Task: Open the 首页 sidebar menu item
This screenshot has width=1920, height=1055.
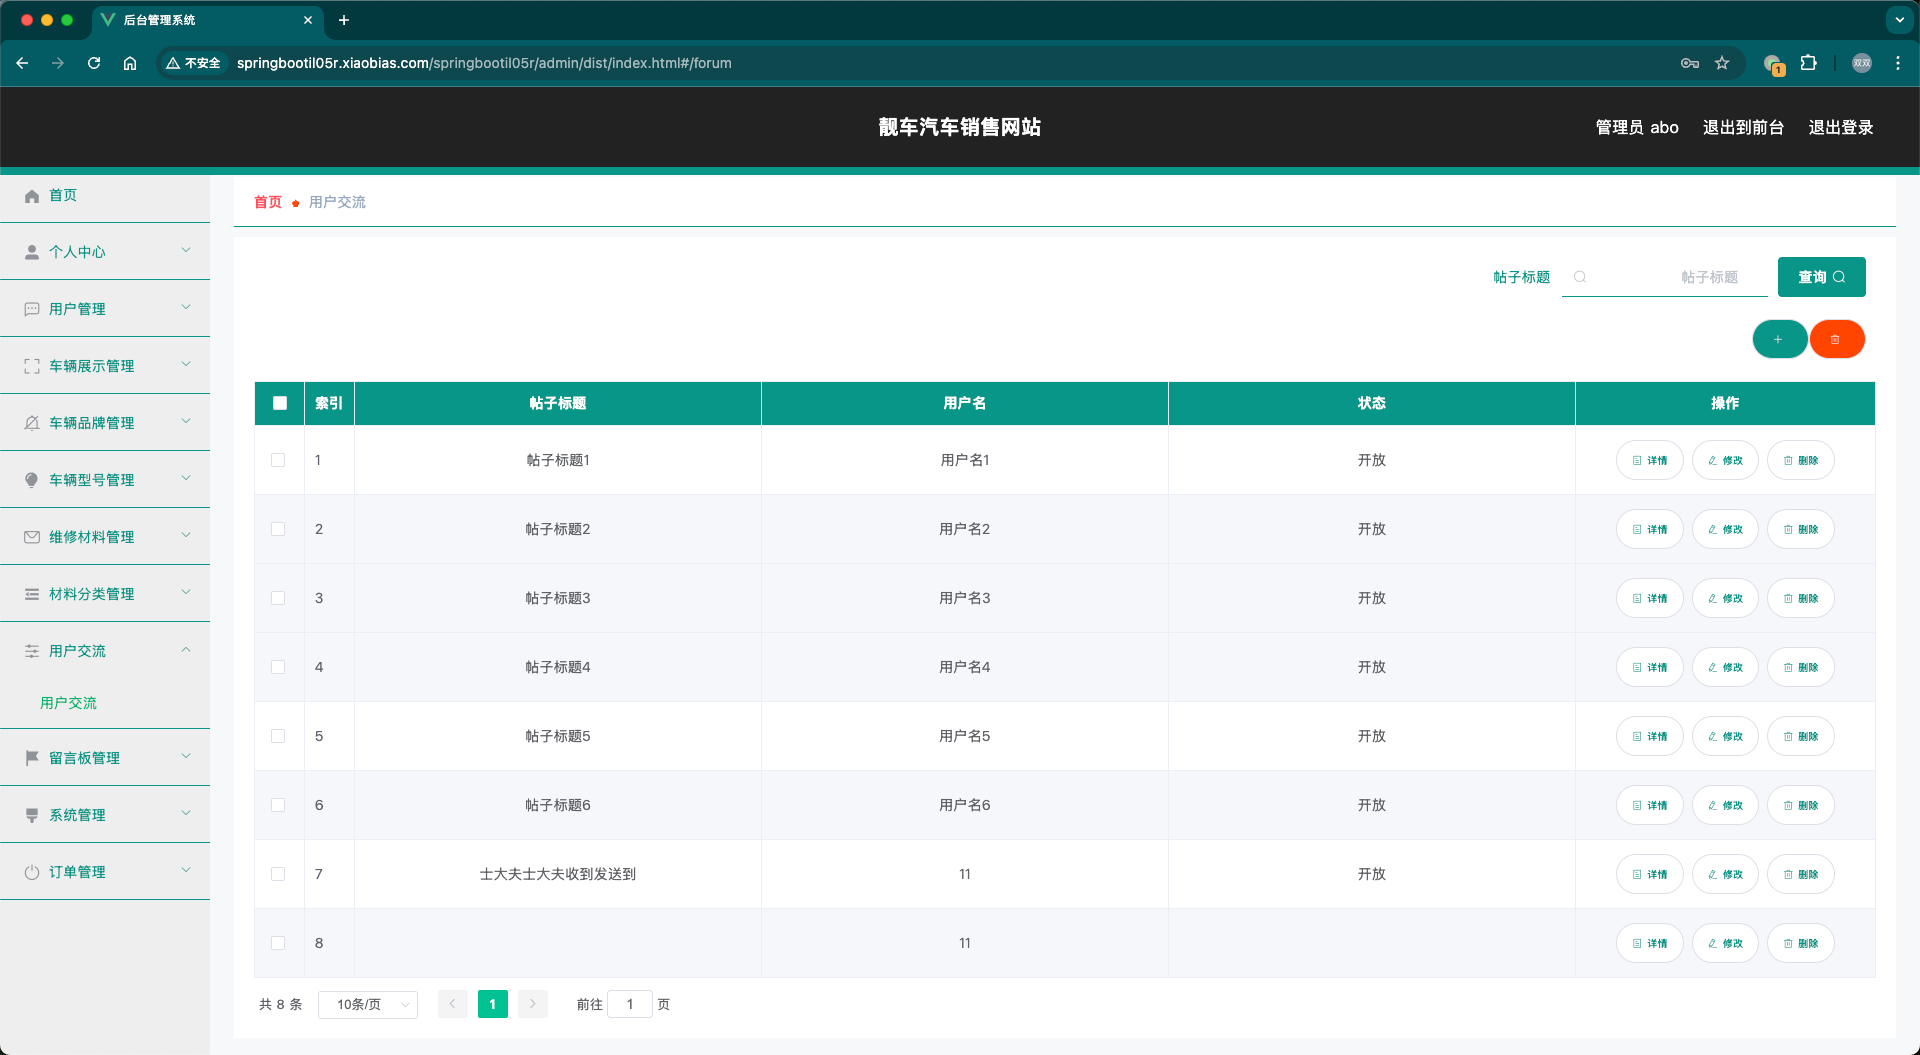Action: pyautogui.click(x=105, y=196)
